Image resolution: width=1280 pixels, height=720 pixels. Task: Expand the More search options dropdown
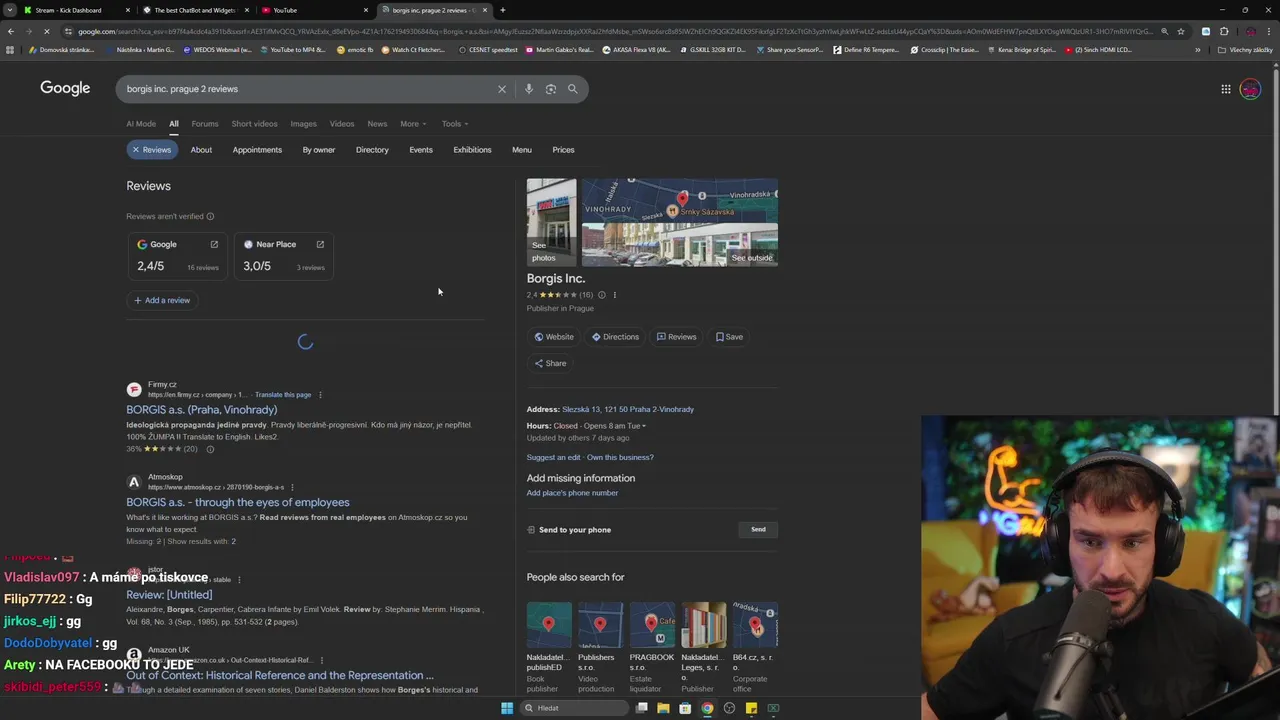point(413,124)
